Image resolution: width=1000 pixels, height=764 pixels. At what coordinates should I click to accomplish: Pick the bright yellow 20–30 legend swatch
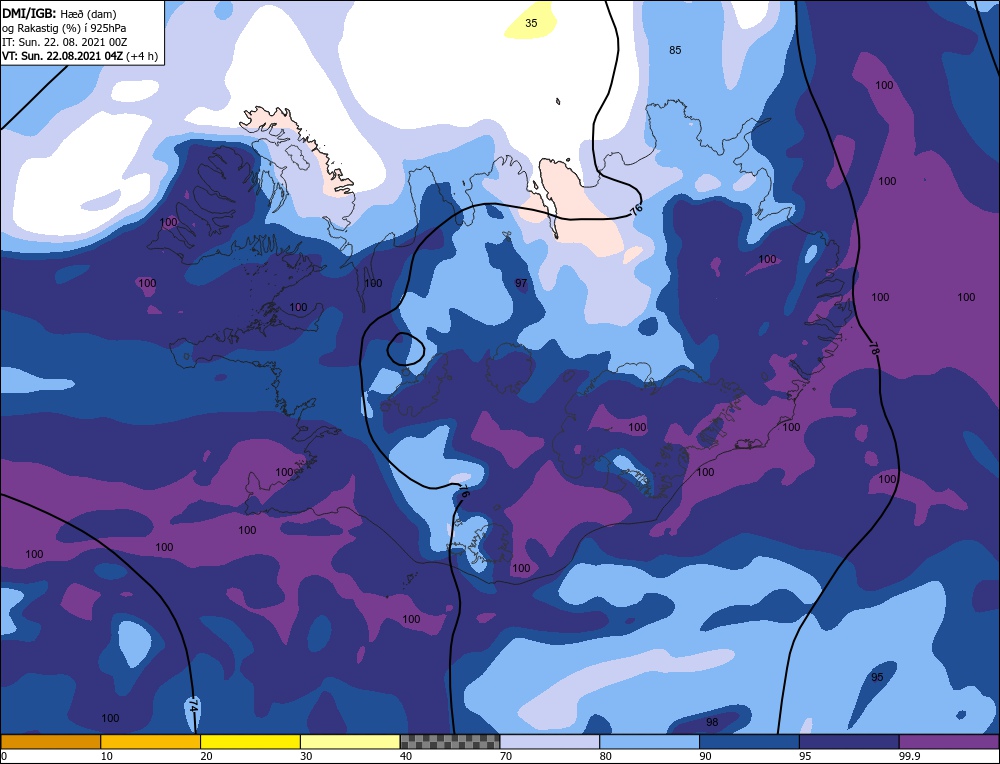[250, 741]
